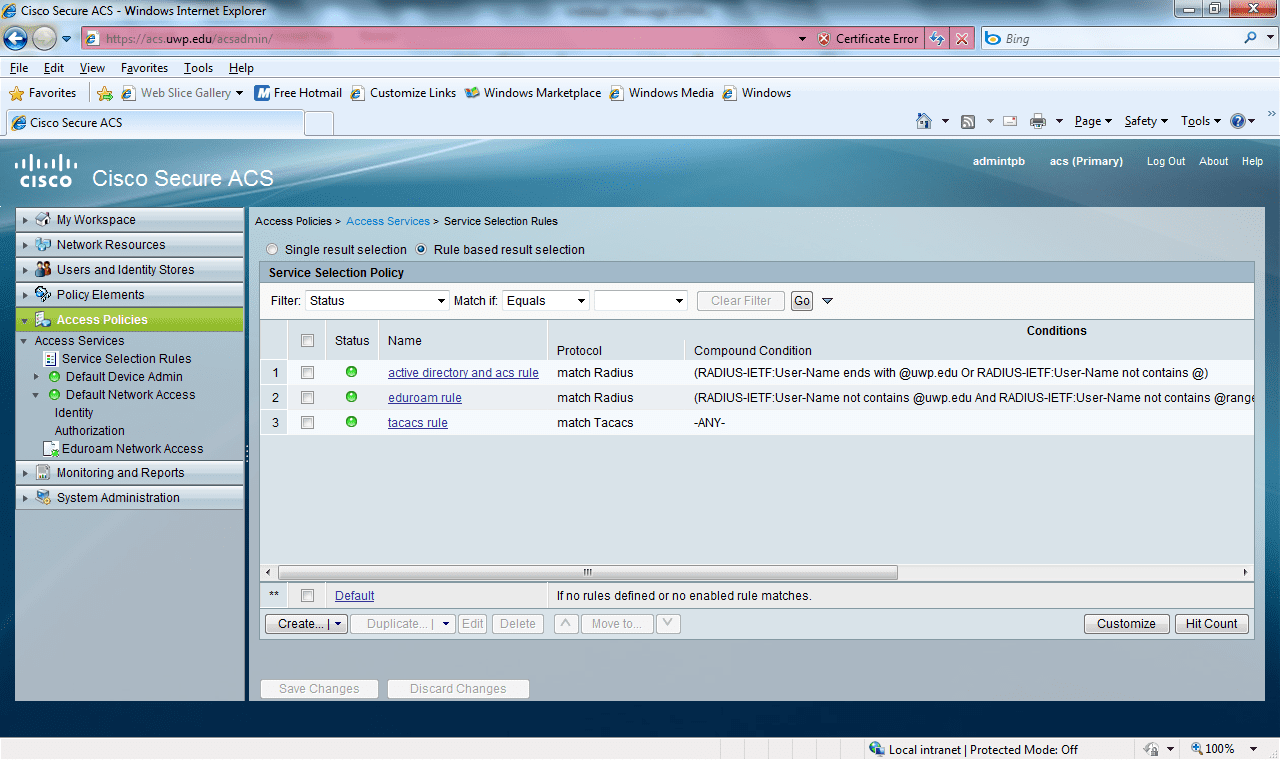The width and height of the screenshot is (1280, 760).
Task: Click the move rule up arrow button
Action: tap(566, 623)
